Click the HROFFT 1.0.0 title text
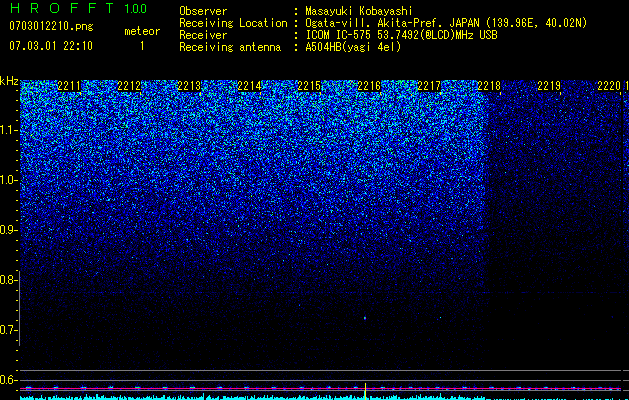The image size is (629, 400). point(78,8)
